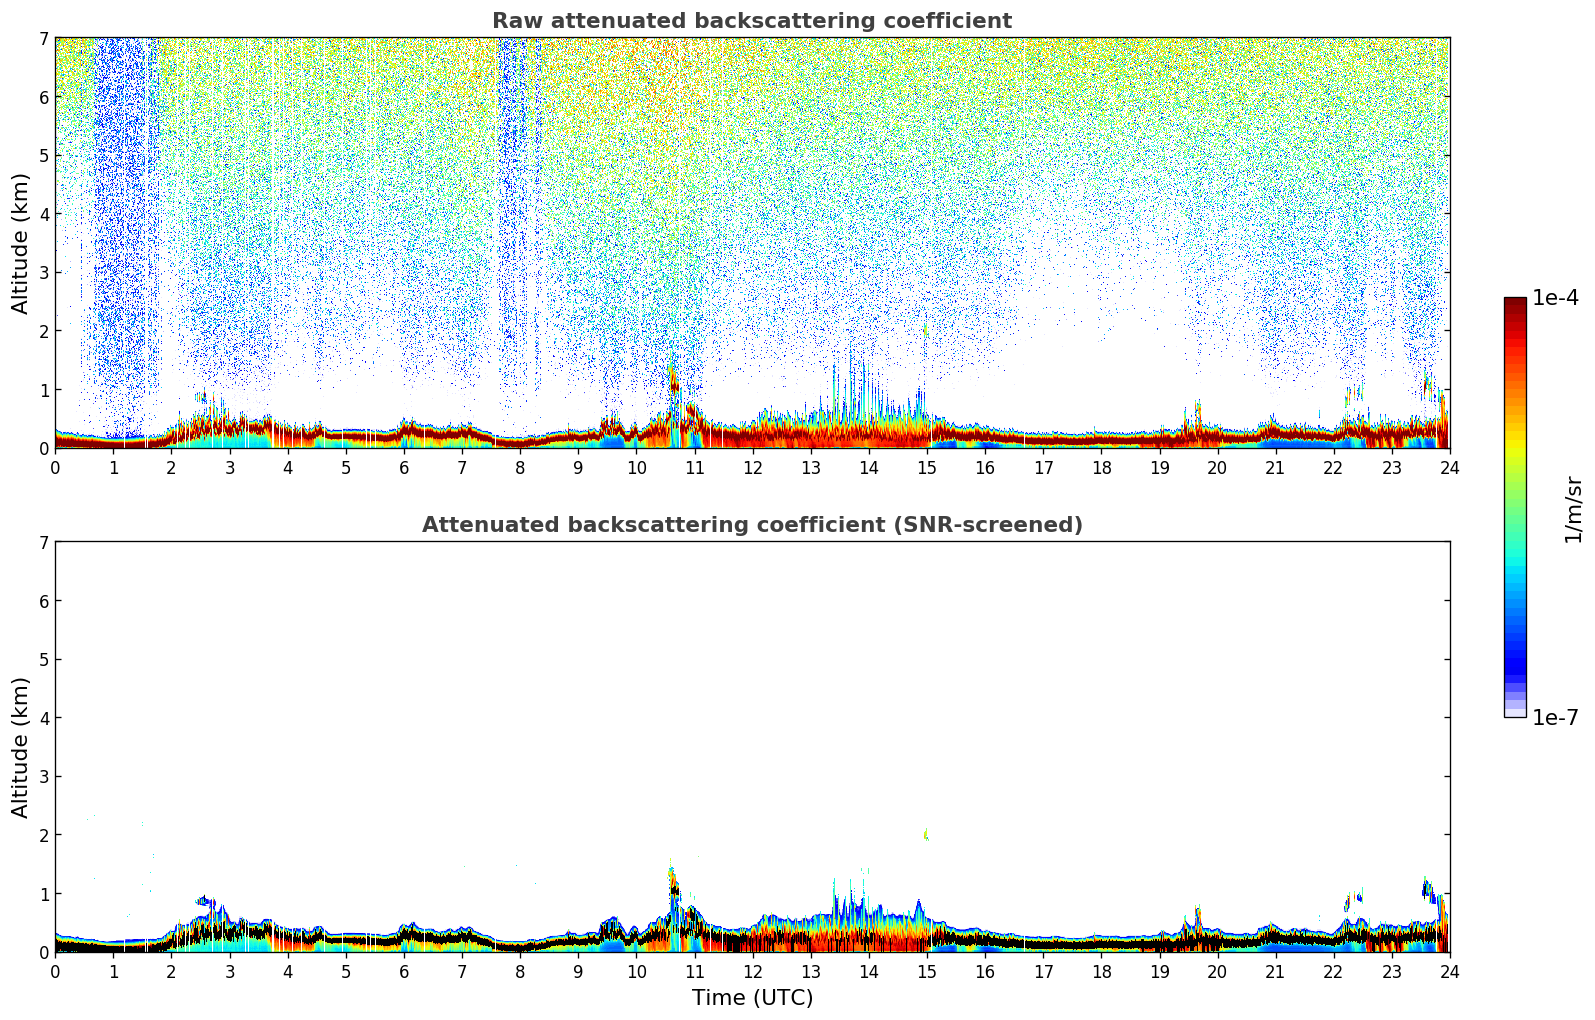Image resolution: width=1595 pixels, height=1020 pixels.
Task: Select the colorbar minimum label "1e-7"
Action: (x=1555, y=718)
